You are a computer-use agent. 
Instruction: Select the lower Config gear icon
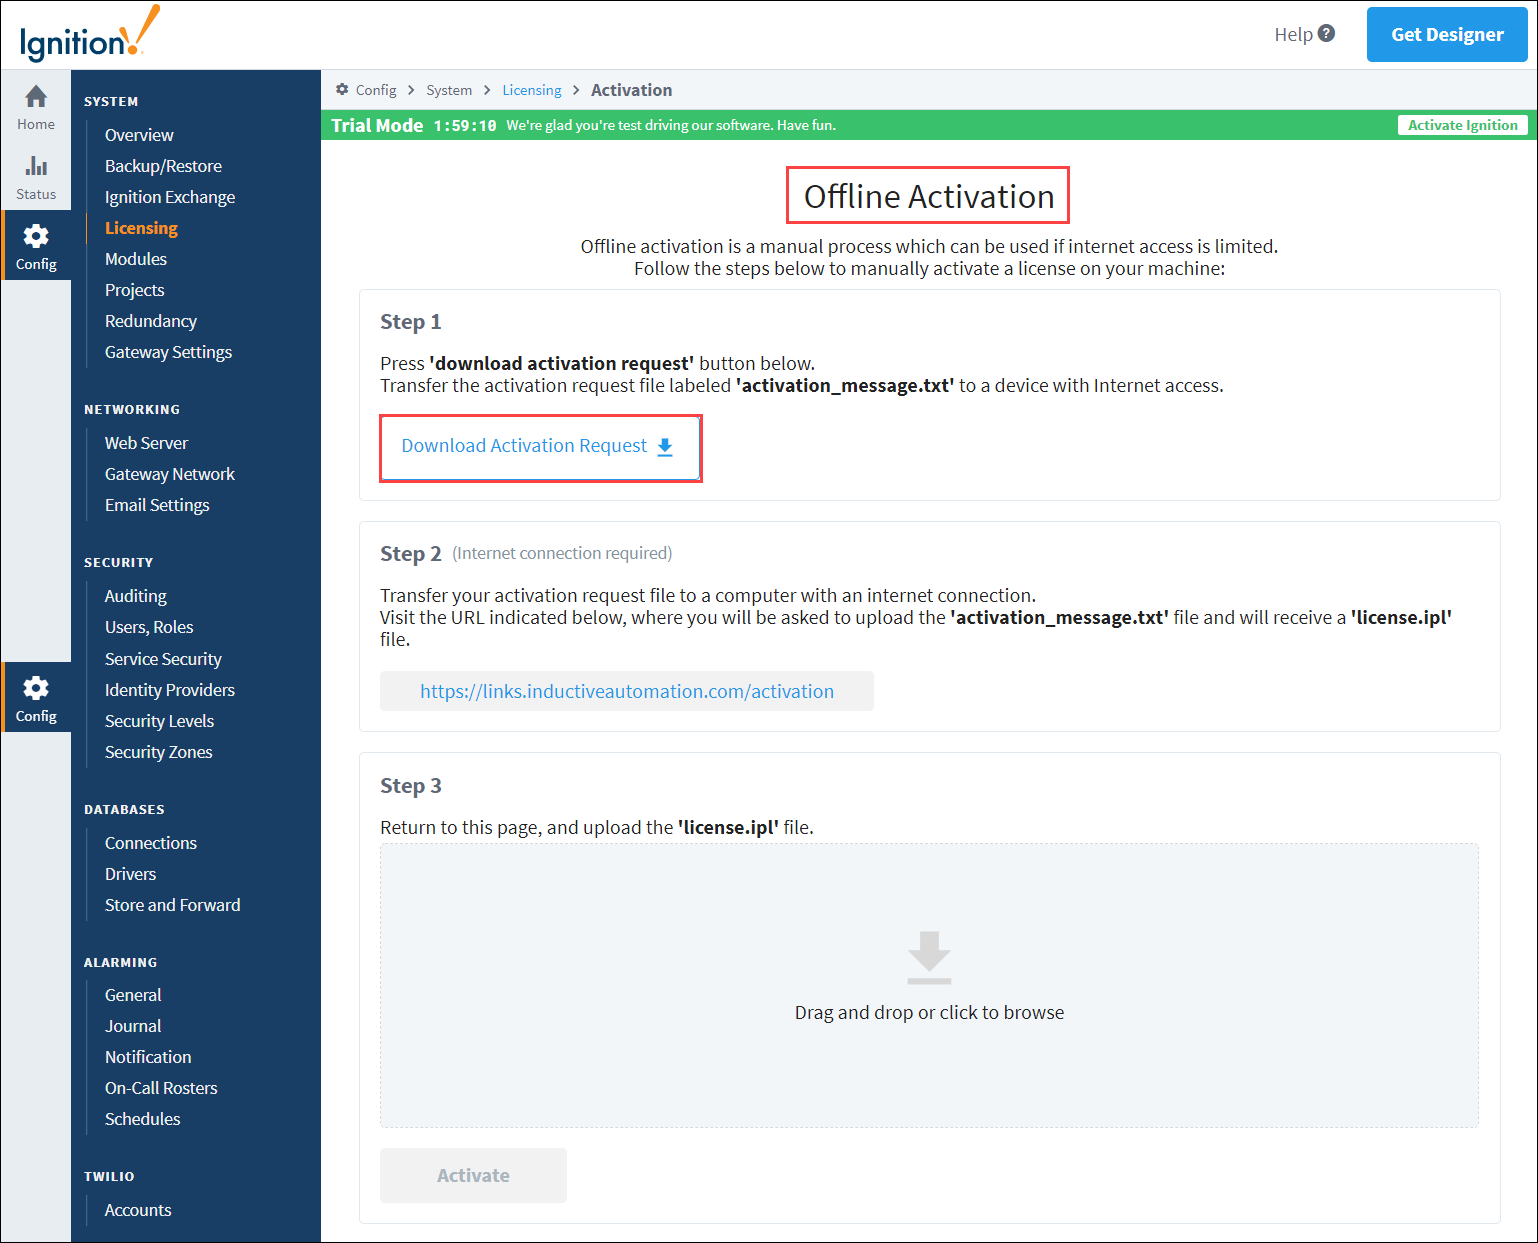36,688
